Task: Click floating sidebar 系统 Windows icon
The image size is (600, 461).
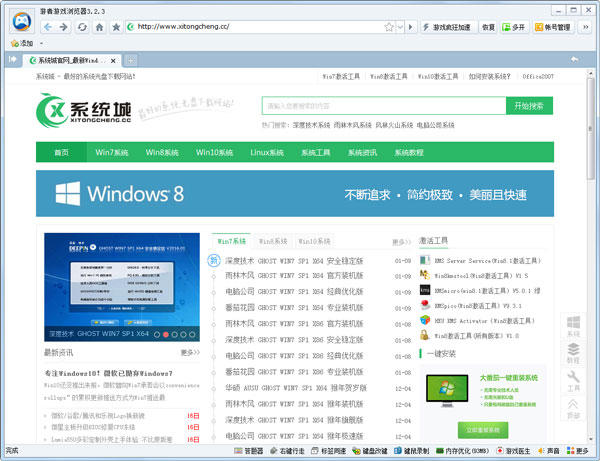Action: pos(573,326)
